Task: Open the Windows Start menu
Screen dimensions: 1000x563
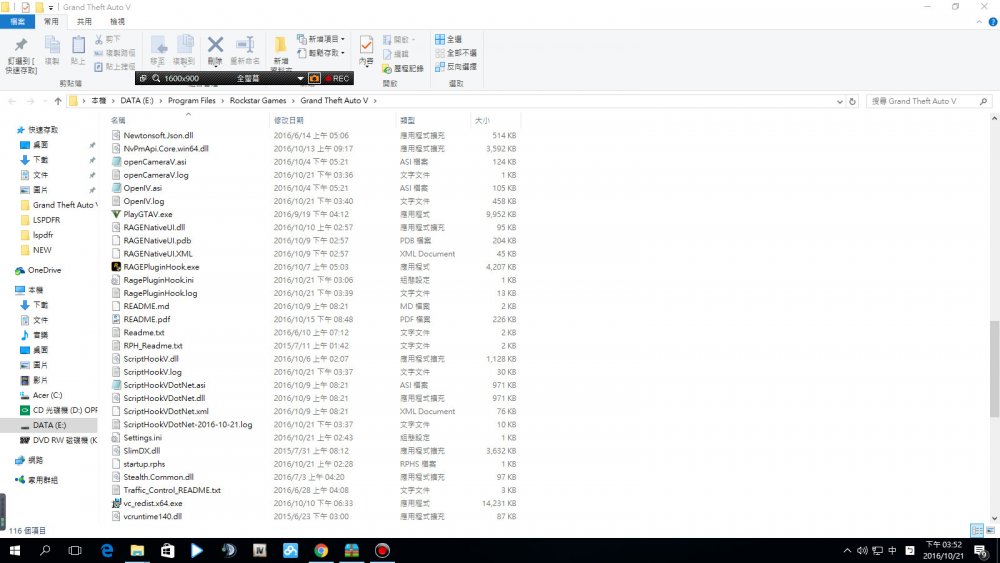Action: (x=15, y=550)
